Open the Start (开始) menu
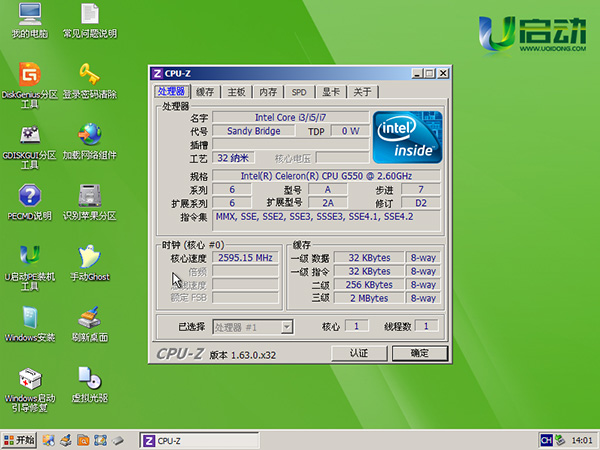The height and width of the screenshot is (450, 600). pos(19,440)
